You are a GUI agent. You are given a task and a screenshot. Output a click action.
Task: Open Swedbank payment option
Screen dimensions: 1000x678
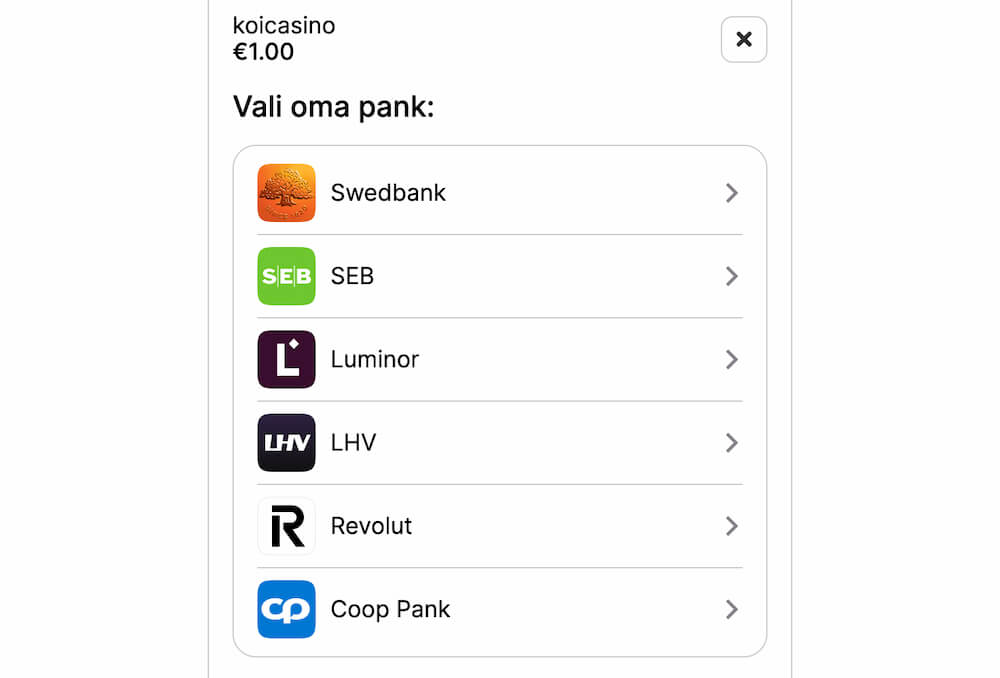(450, 193)
